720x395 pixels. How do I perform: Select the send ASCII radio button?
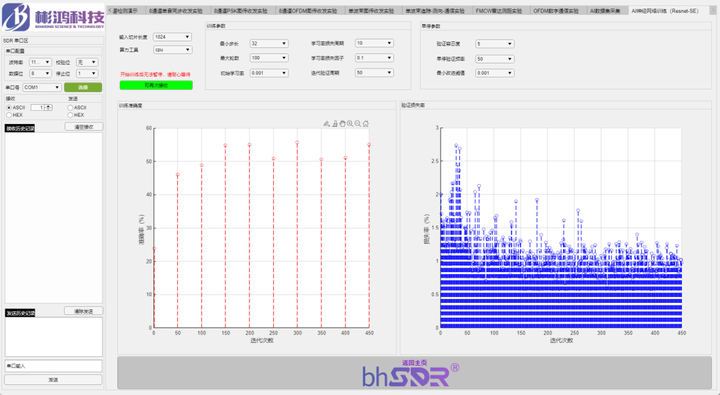[70, 107]
